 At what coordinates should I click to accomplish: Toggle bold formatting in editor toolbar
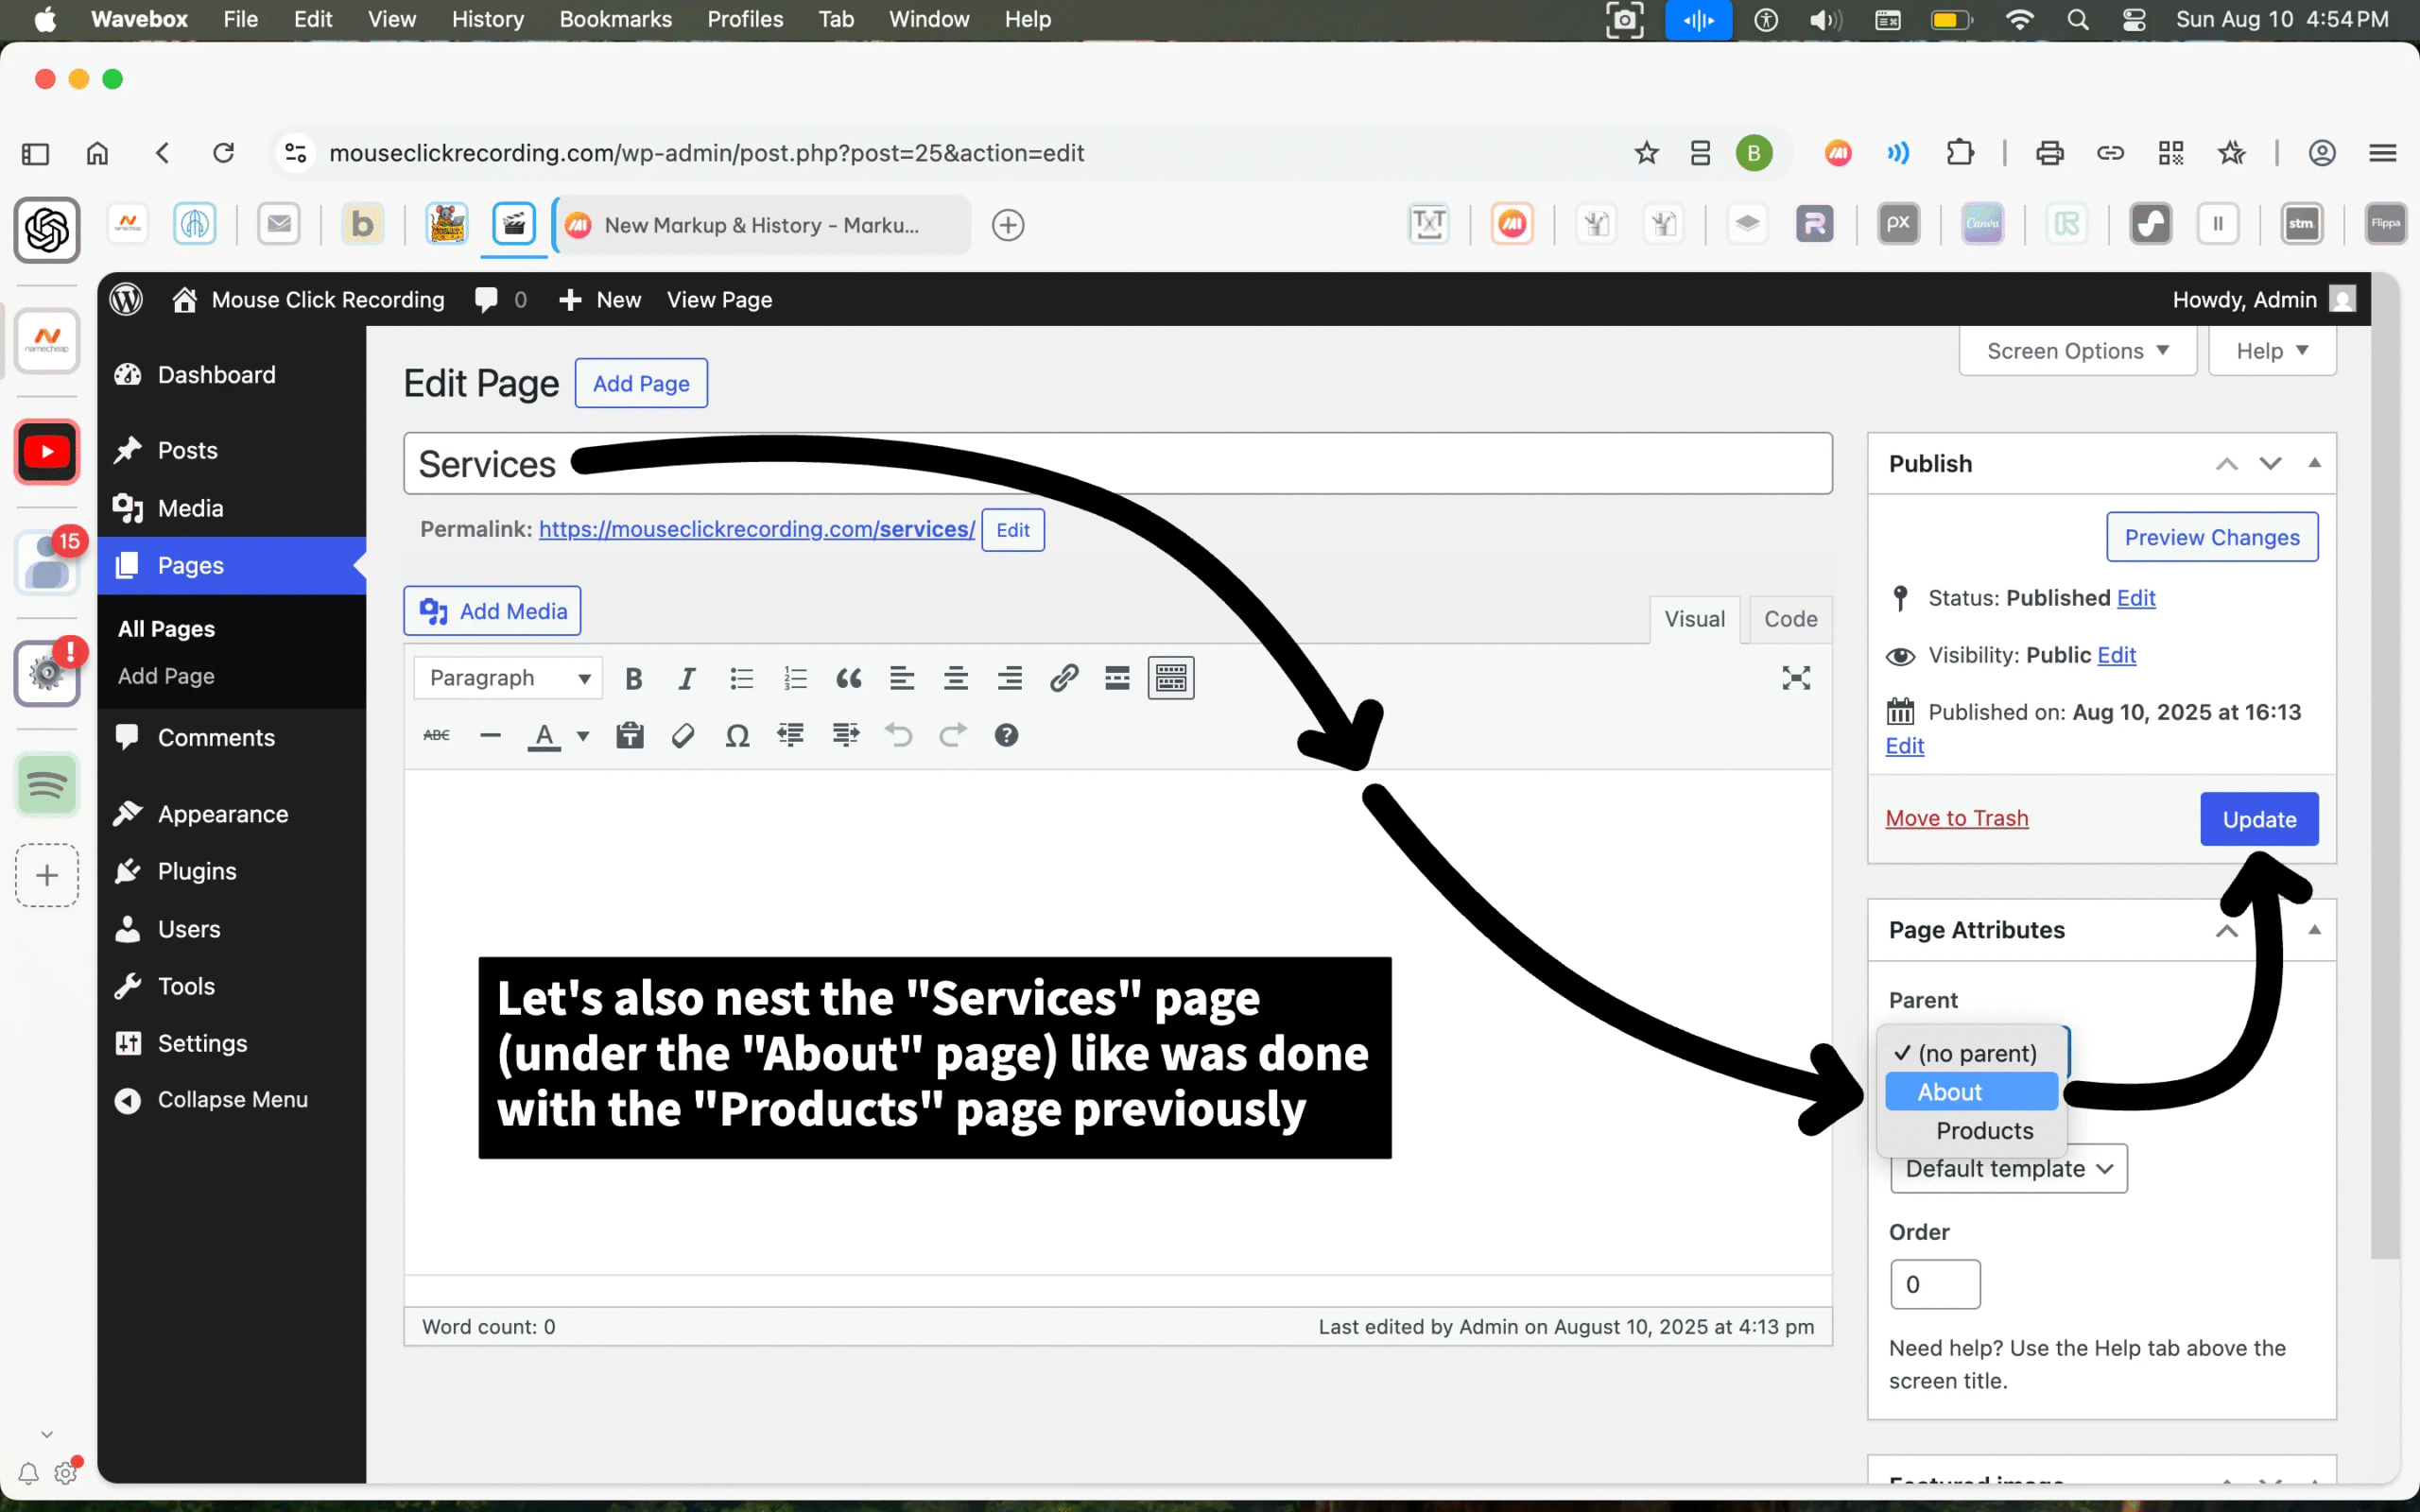(x=633, y=679)
